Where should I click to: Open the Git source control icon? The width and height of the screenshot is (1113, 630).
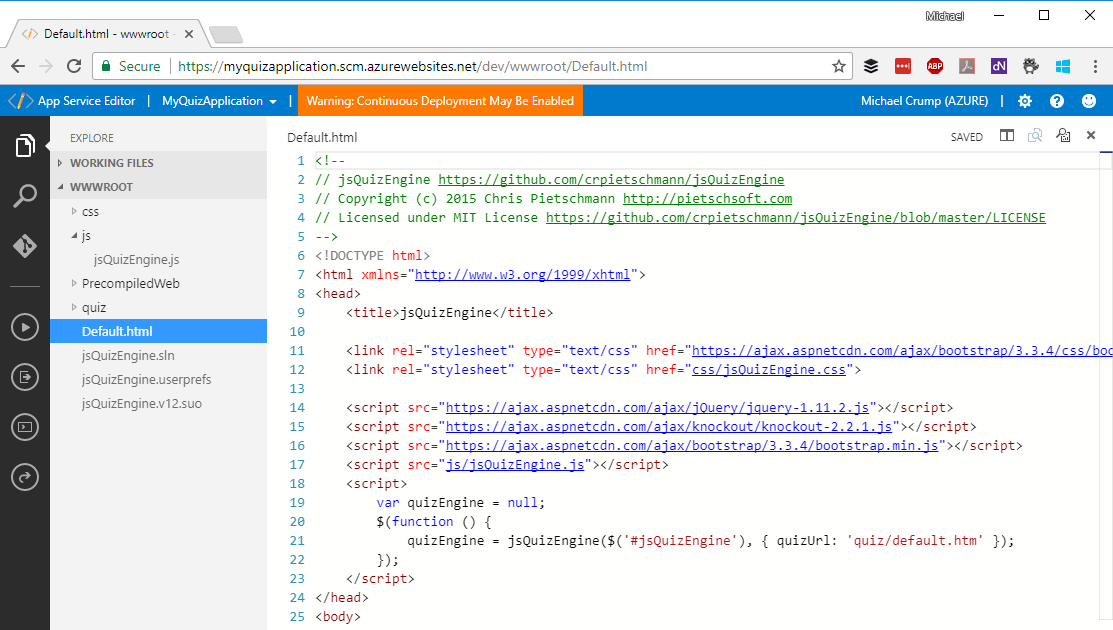pos(25,246)
